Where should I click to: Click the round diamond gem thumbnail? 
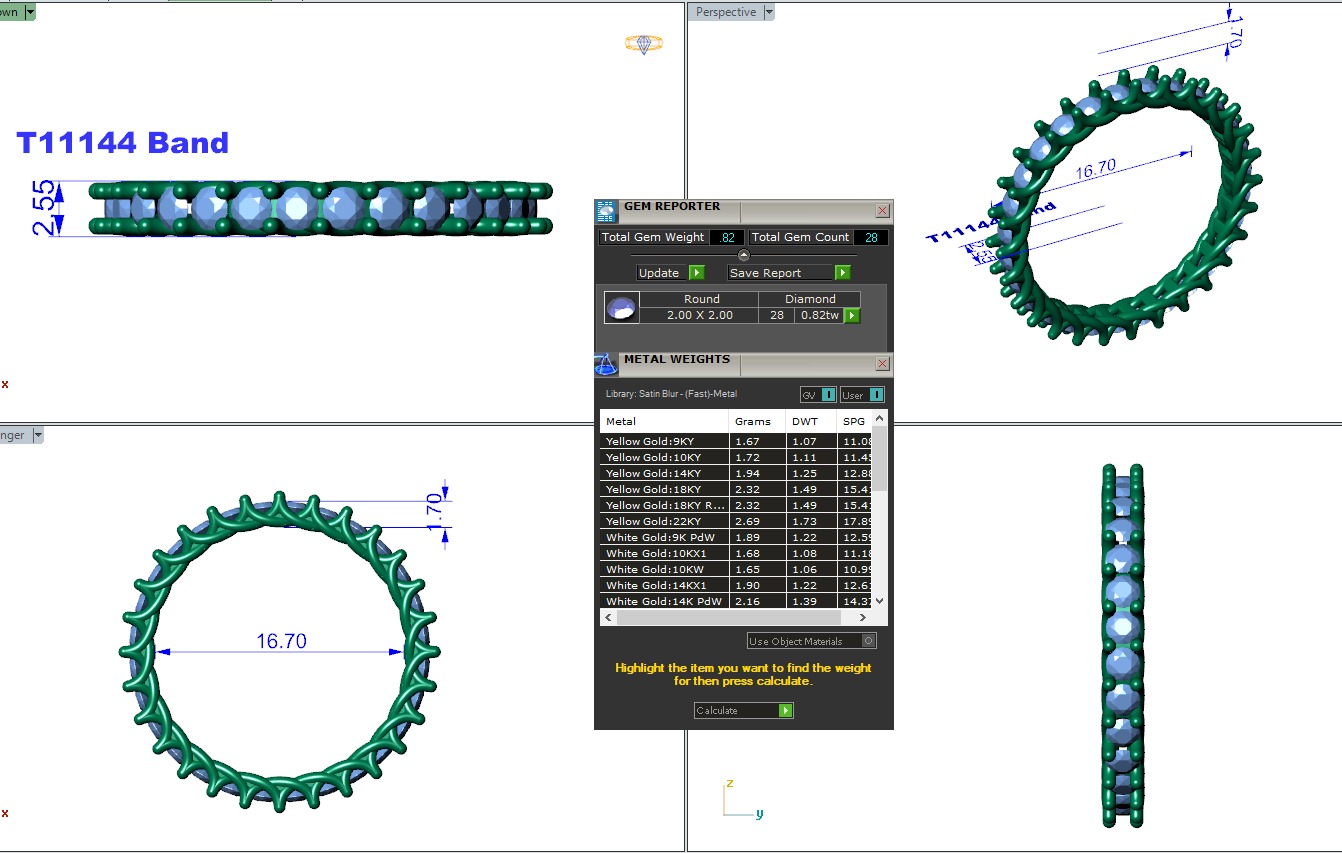[x=621, y=308]
